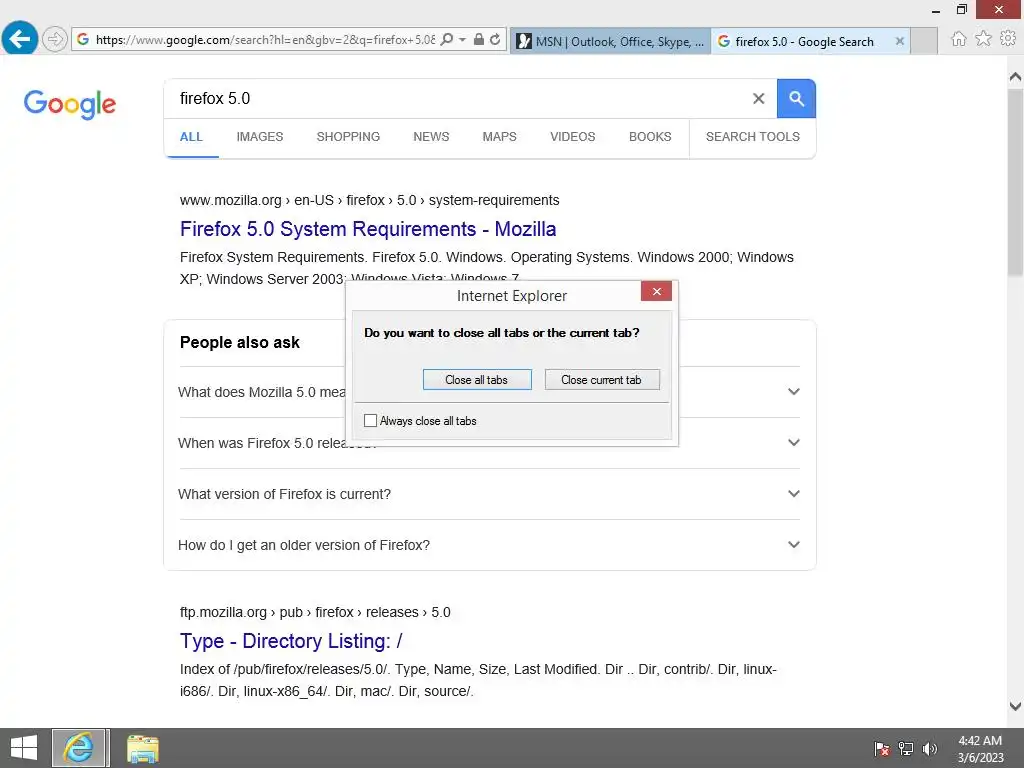Click the browser Back arrow button
The image size is (1024, 768).
click(x=20, y=39)
